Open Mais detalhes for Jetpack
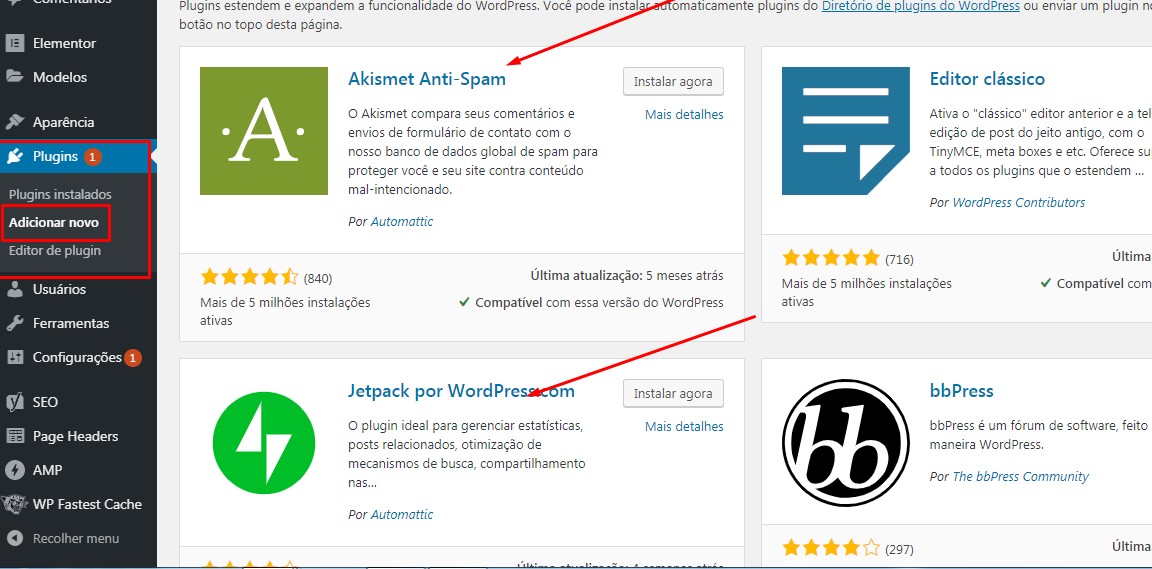The width and height of the screenshot is (1152, 569). click(x=684, y=426)
